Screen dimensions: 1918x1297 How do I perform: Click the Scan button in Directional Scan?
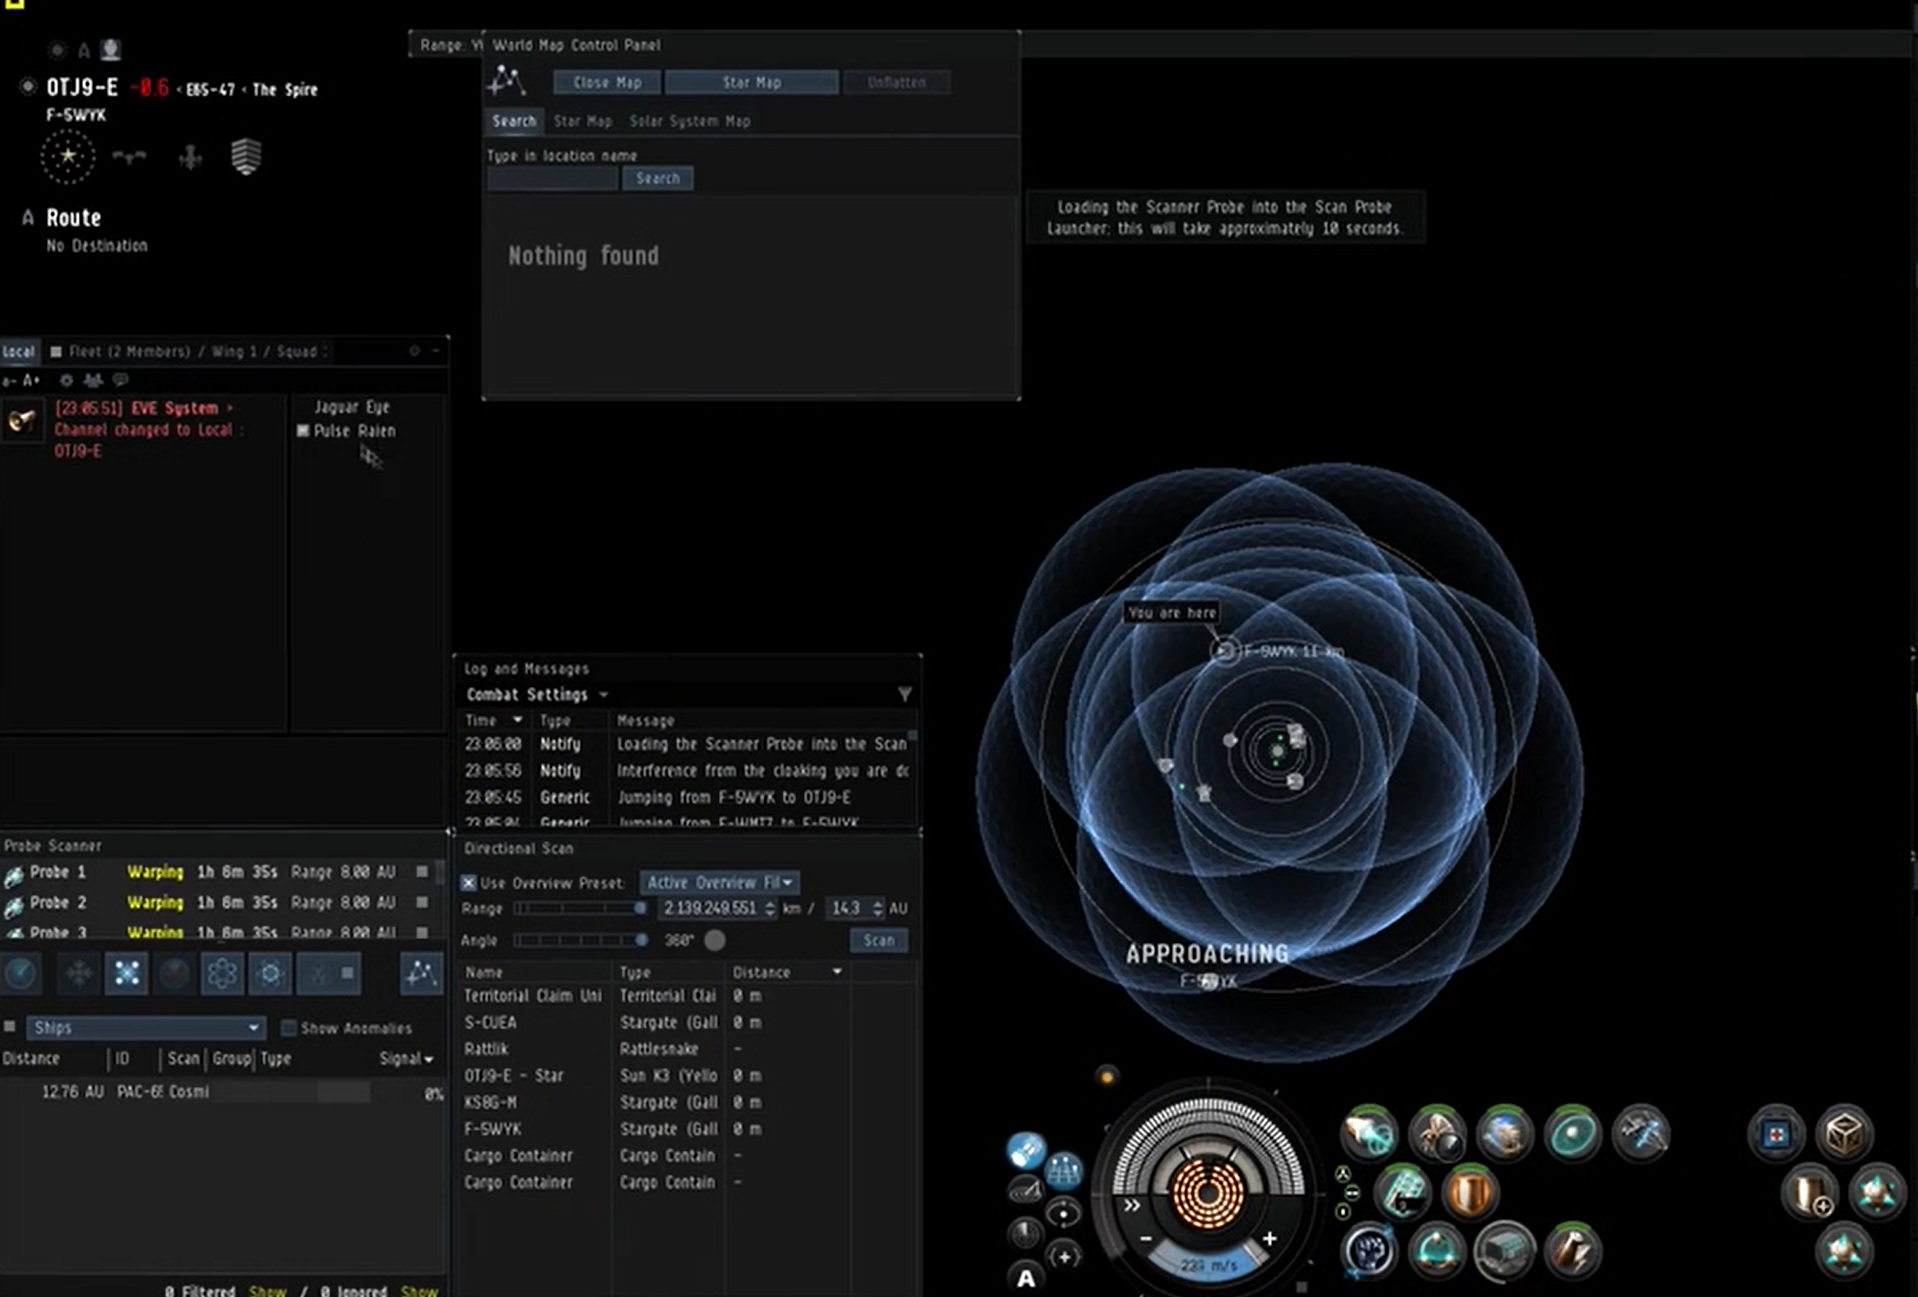tap(879, 940)
